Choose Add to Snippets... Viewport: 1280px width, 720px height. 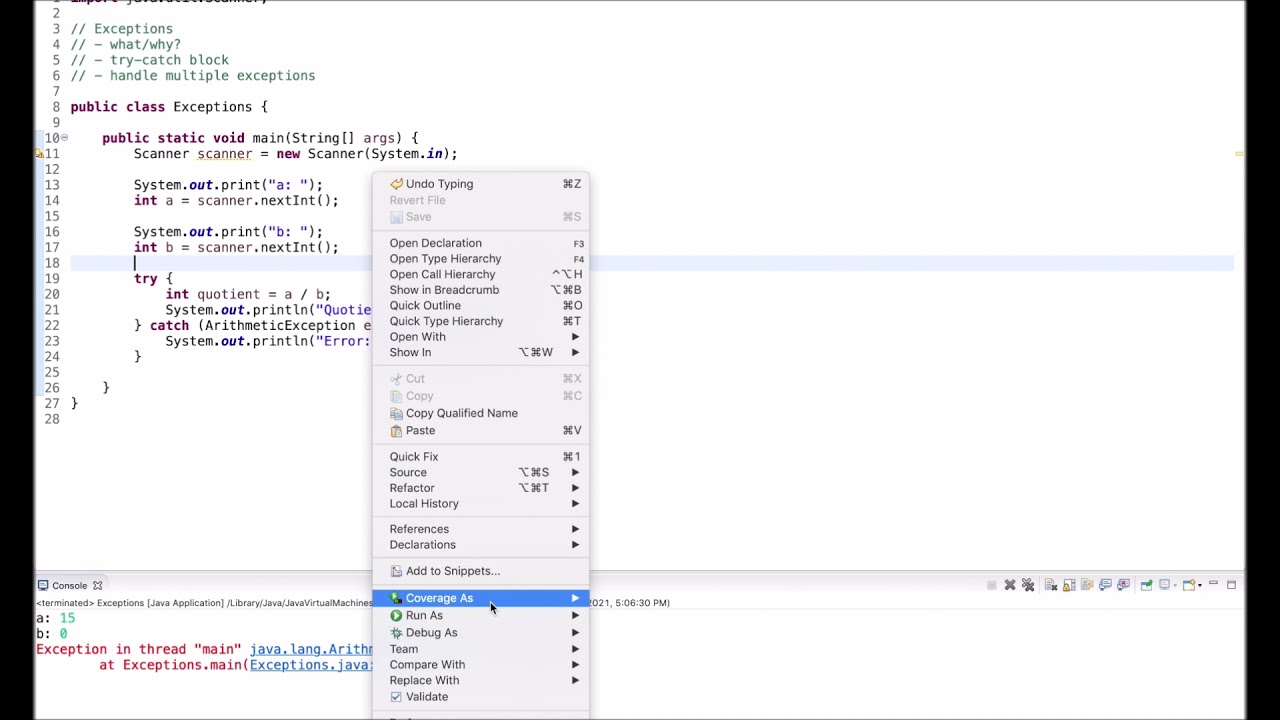click(481, 571)
